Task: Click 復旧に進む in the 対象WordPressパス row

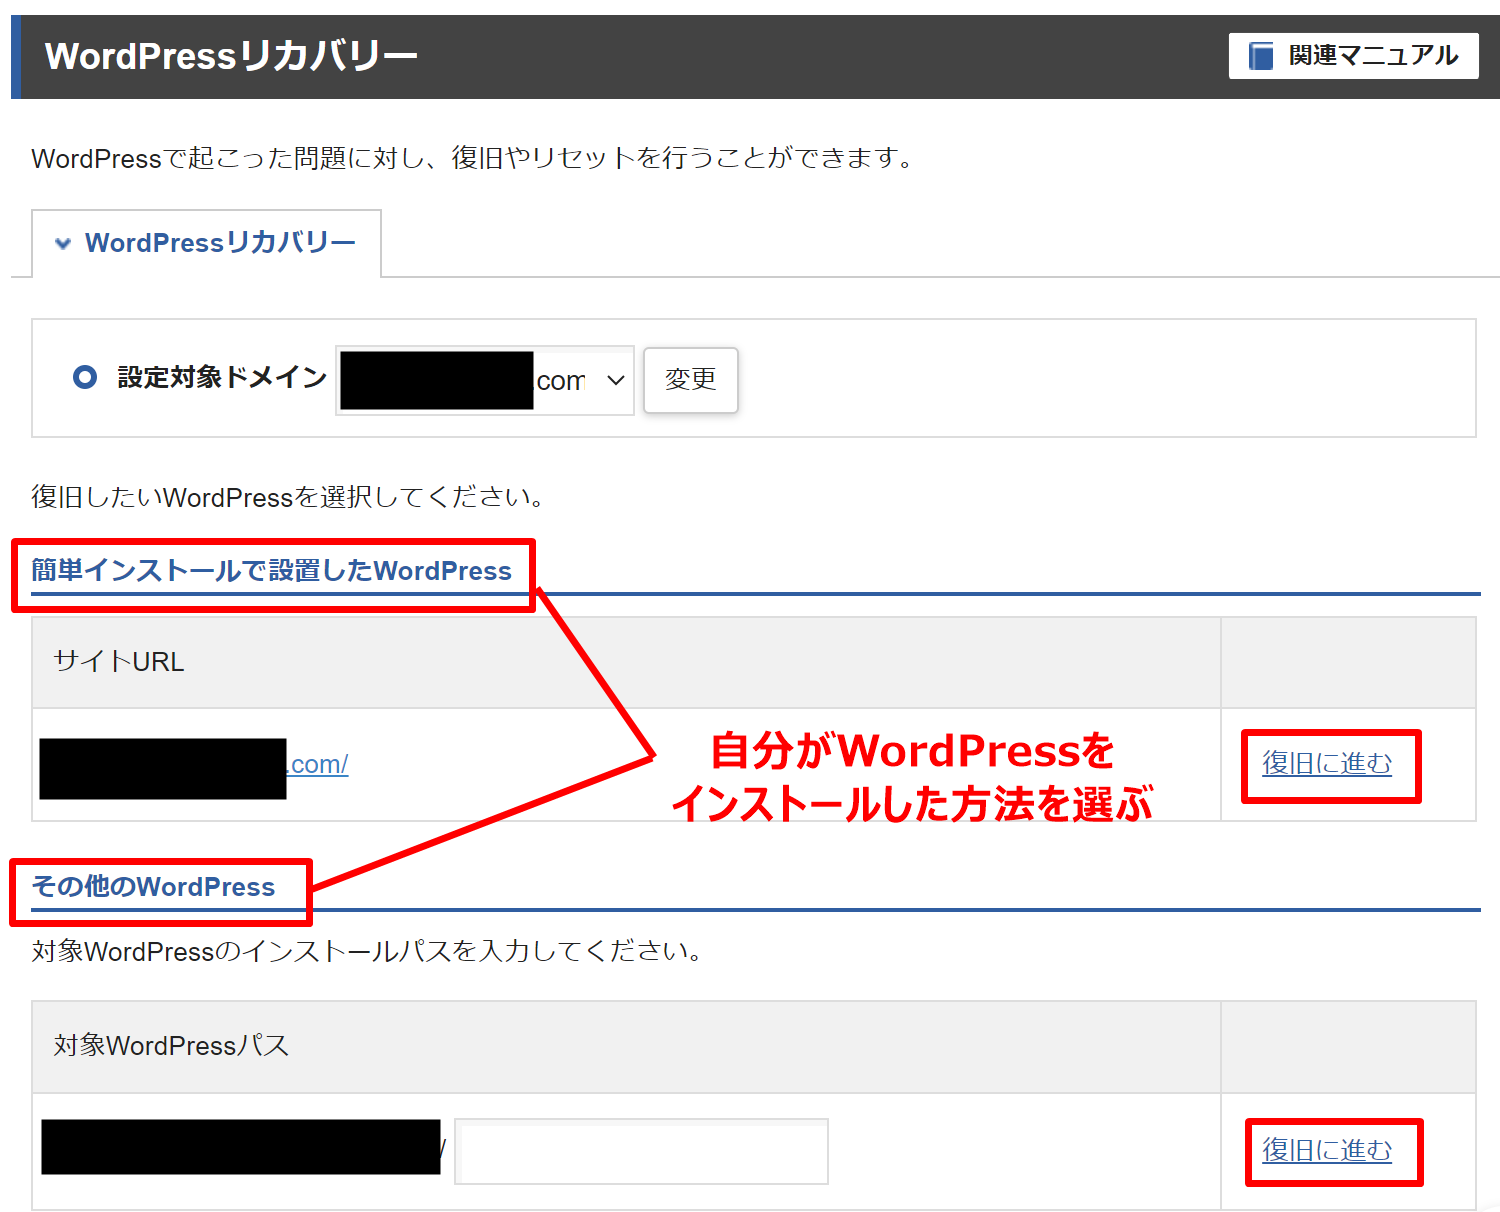Action: pyautogui.click(x=1327, y=1151)
